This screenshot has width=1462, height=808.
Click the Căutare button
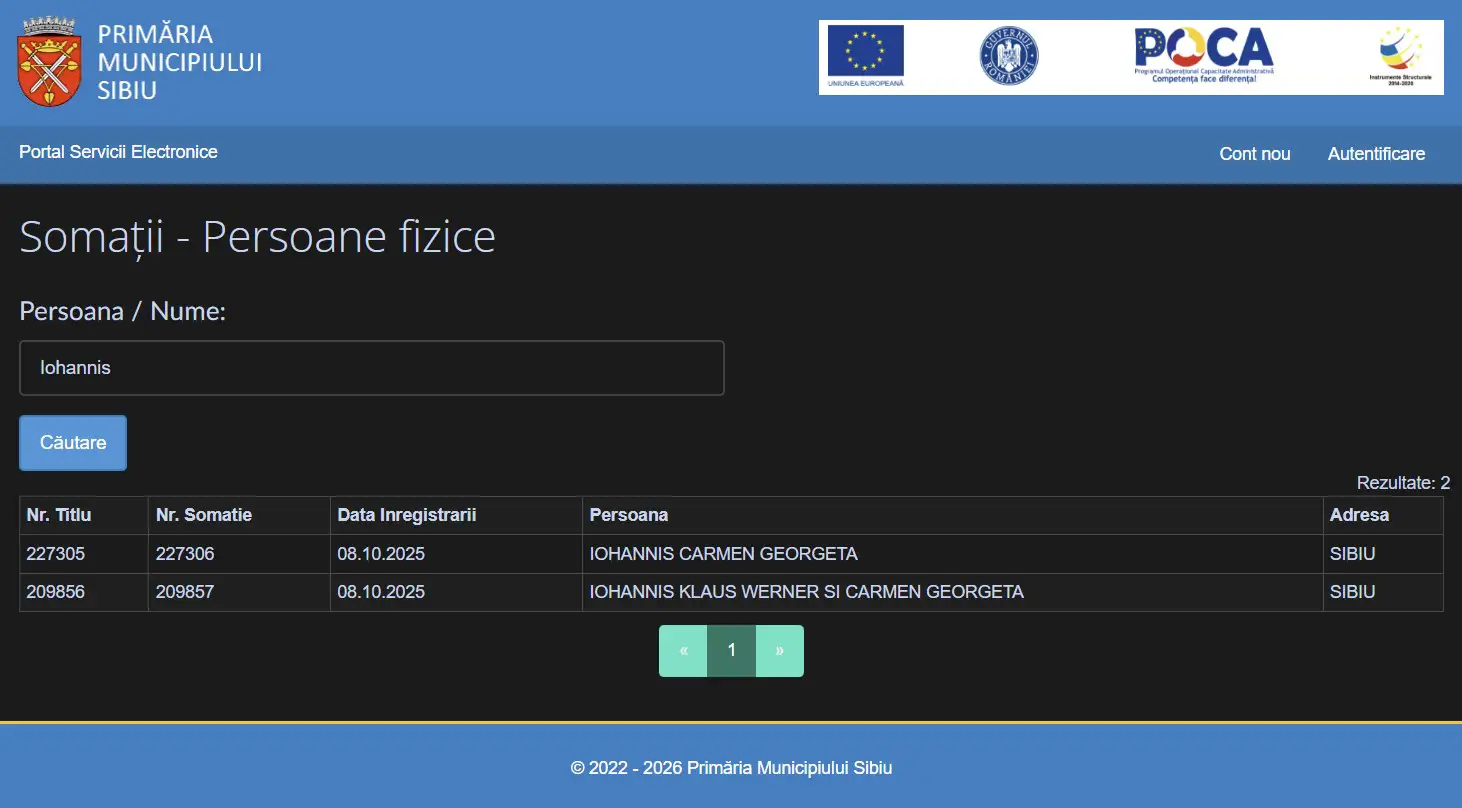pos(73,443)
